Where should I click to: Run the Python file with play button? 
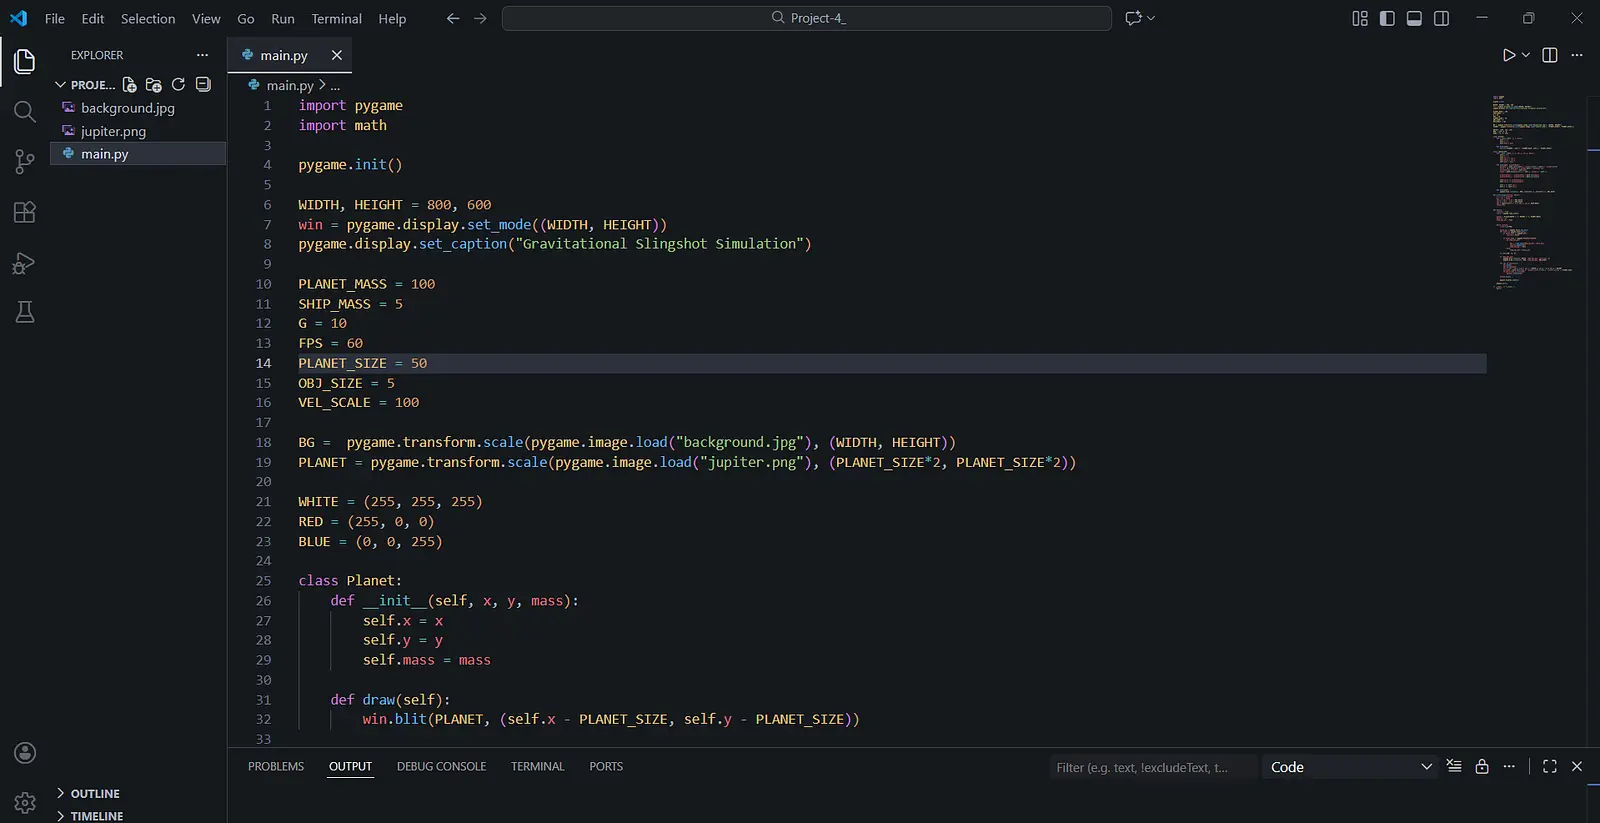pos(1508,55)
